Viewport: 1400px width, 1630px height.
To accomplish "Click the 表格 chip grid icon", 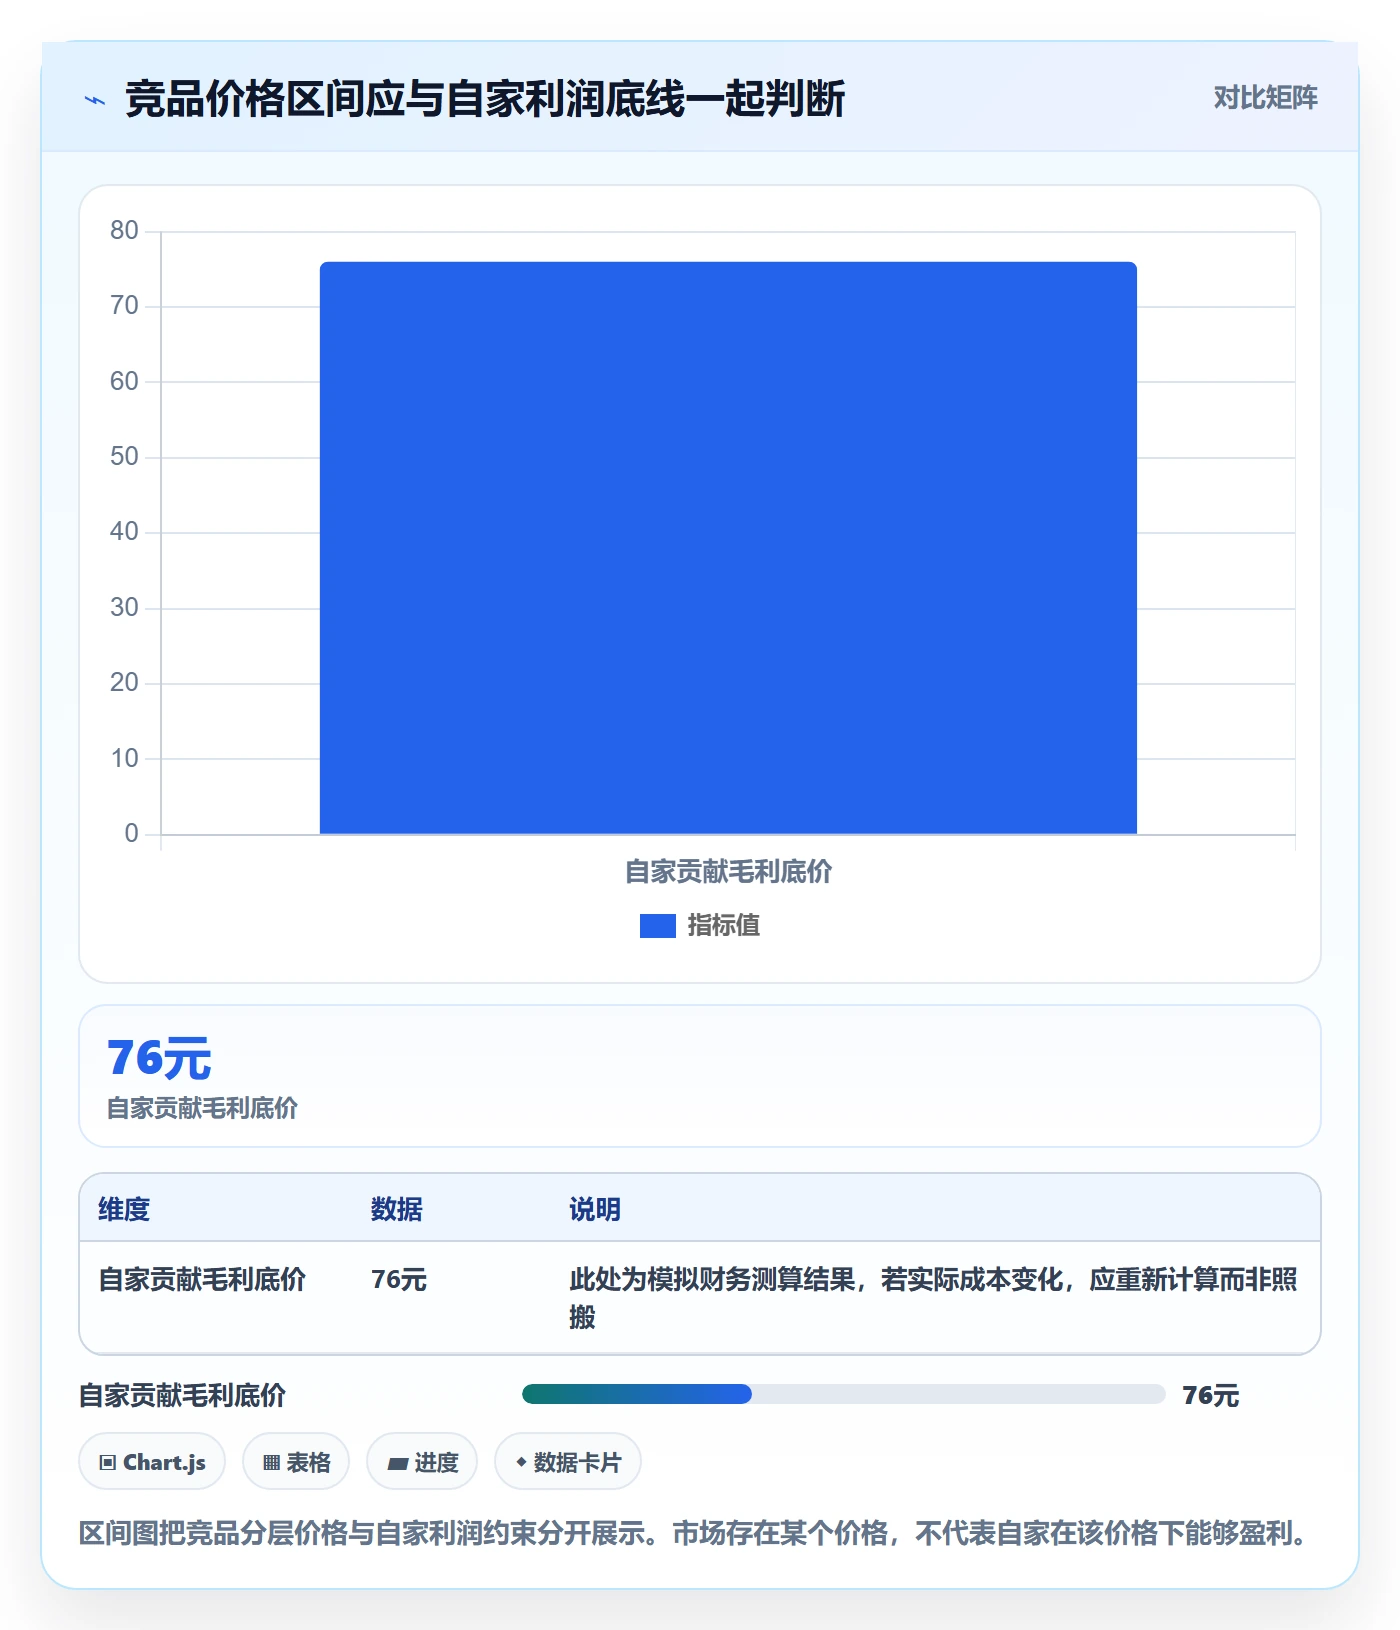I will pyautogui.click(x=271, y=1463).
